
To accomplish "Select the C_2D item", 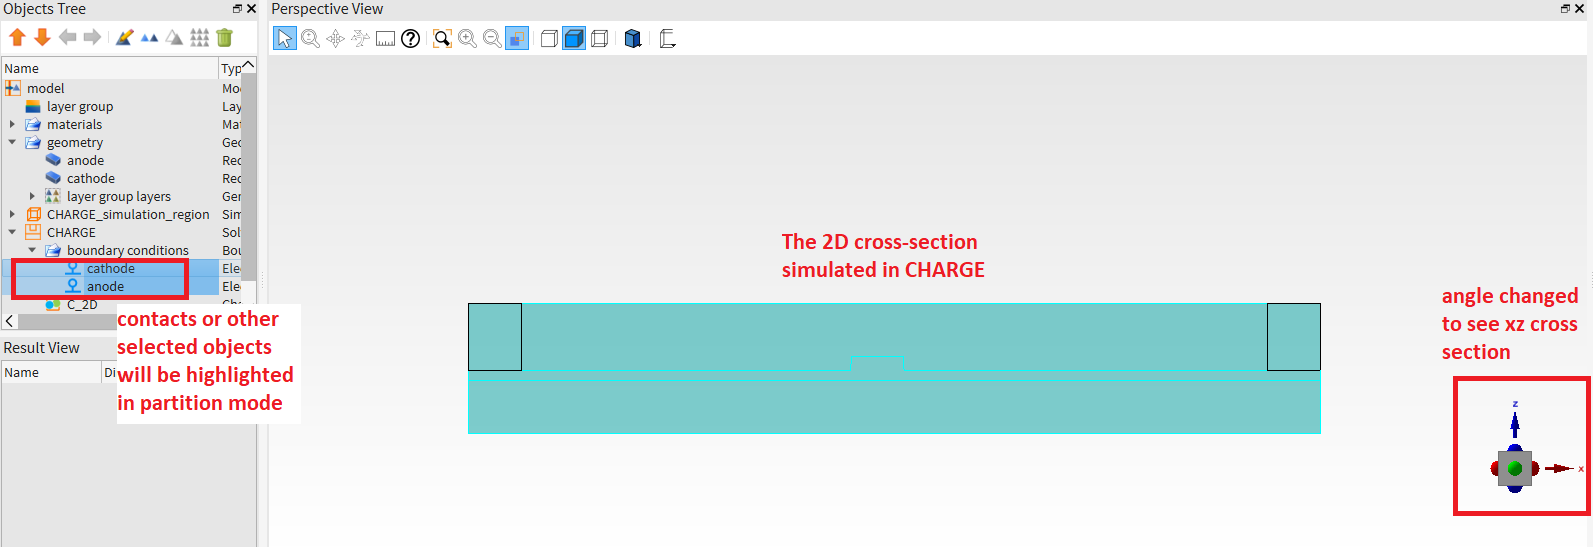I will click(82, 304).
